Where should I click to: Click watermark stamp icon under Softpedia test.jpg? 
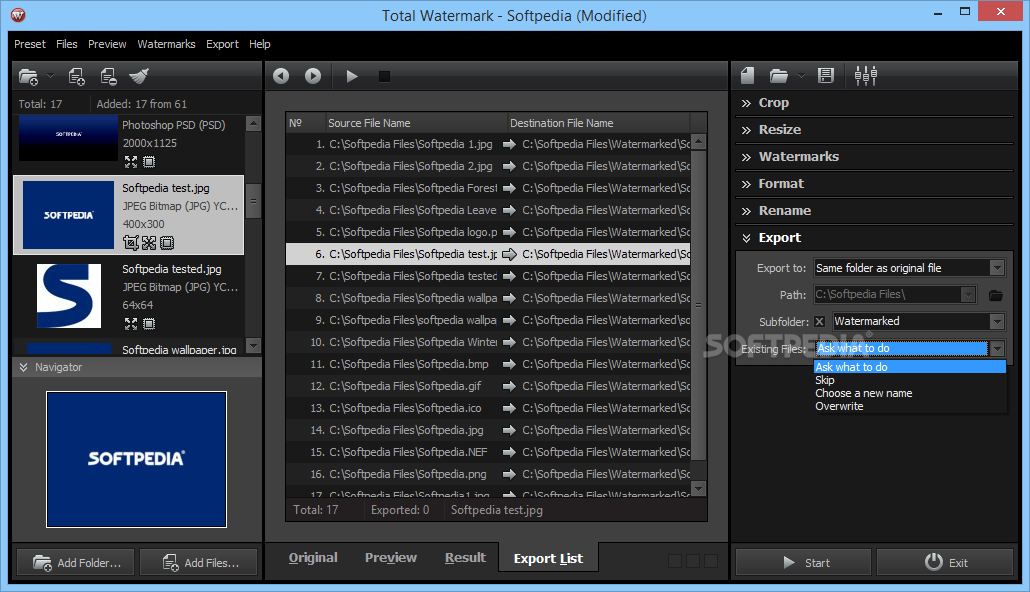coord(168,243)
